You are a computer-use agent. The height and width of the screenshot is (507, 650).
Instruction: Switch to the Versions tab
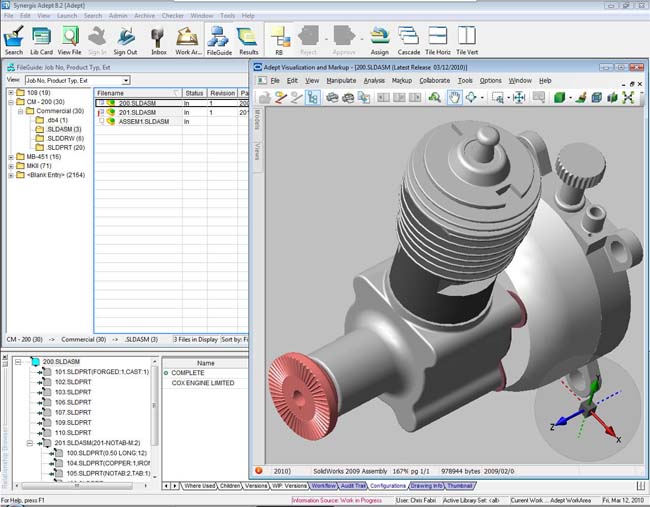[x=256, y=485]
